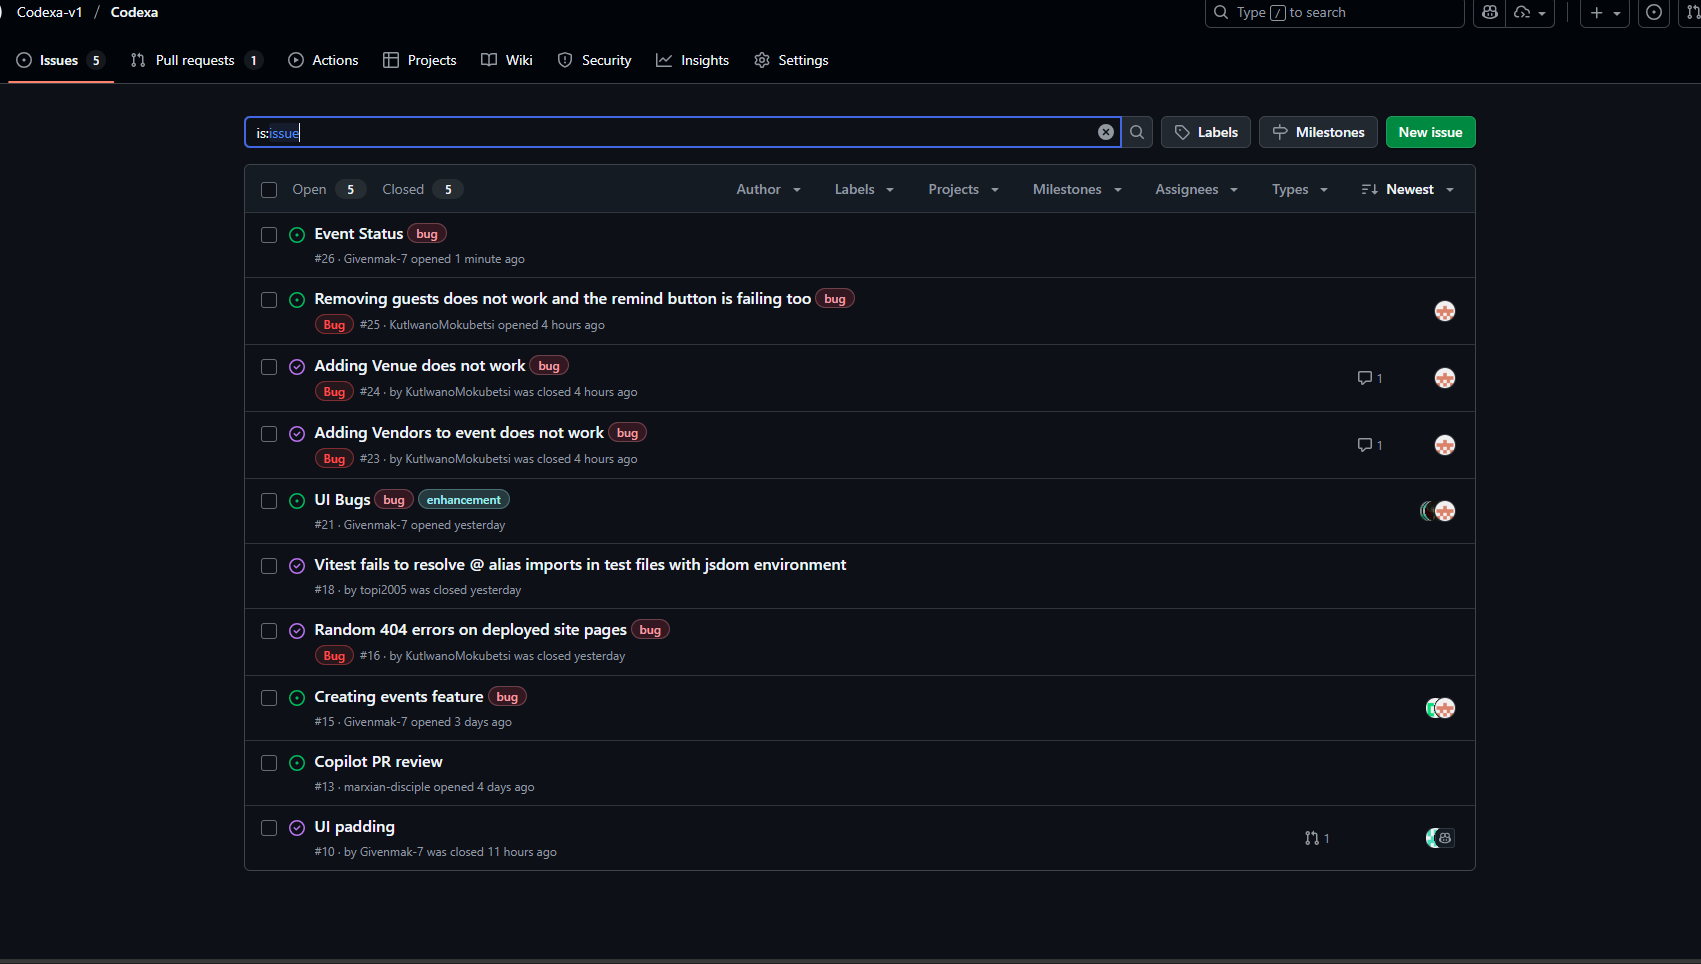Click closed status icon of Vitest issue
1701x964 pixels.
click(x=297, y=566)
